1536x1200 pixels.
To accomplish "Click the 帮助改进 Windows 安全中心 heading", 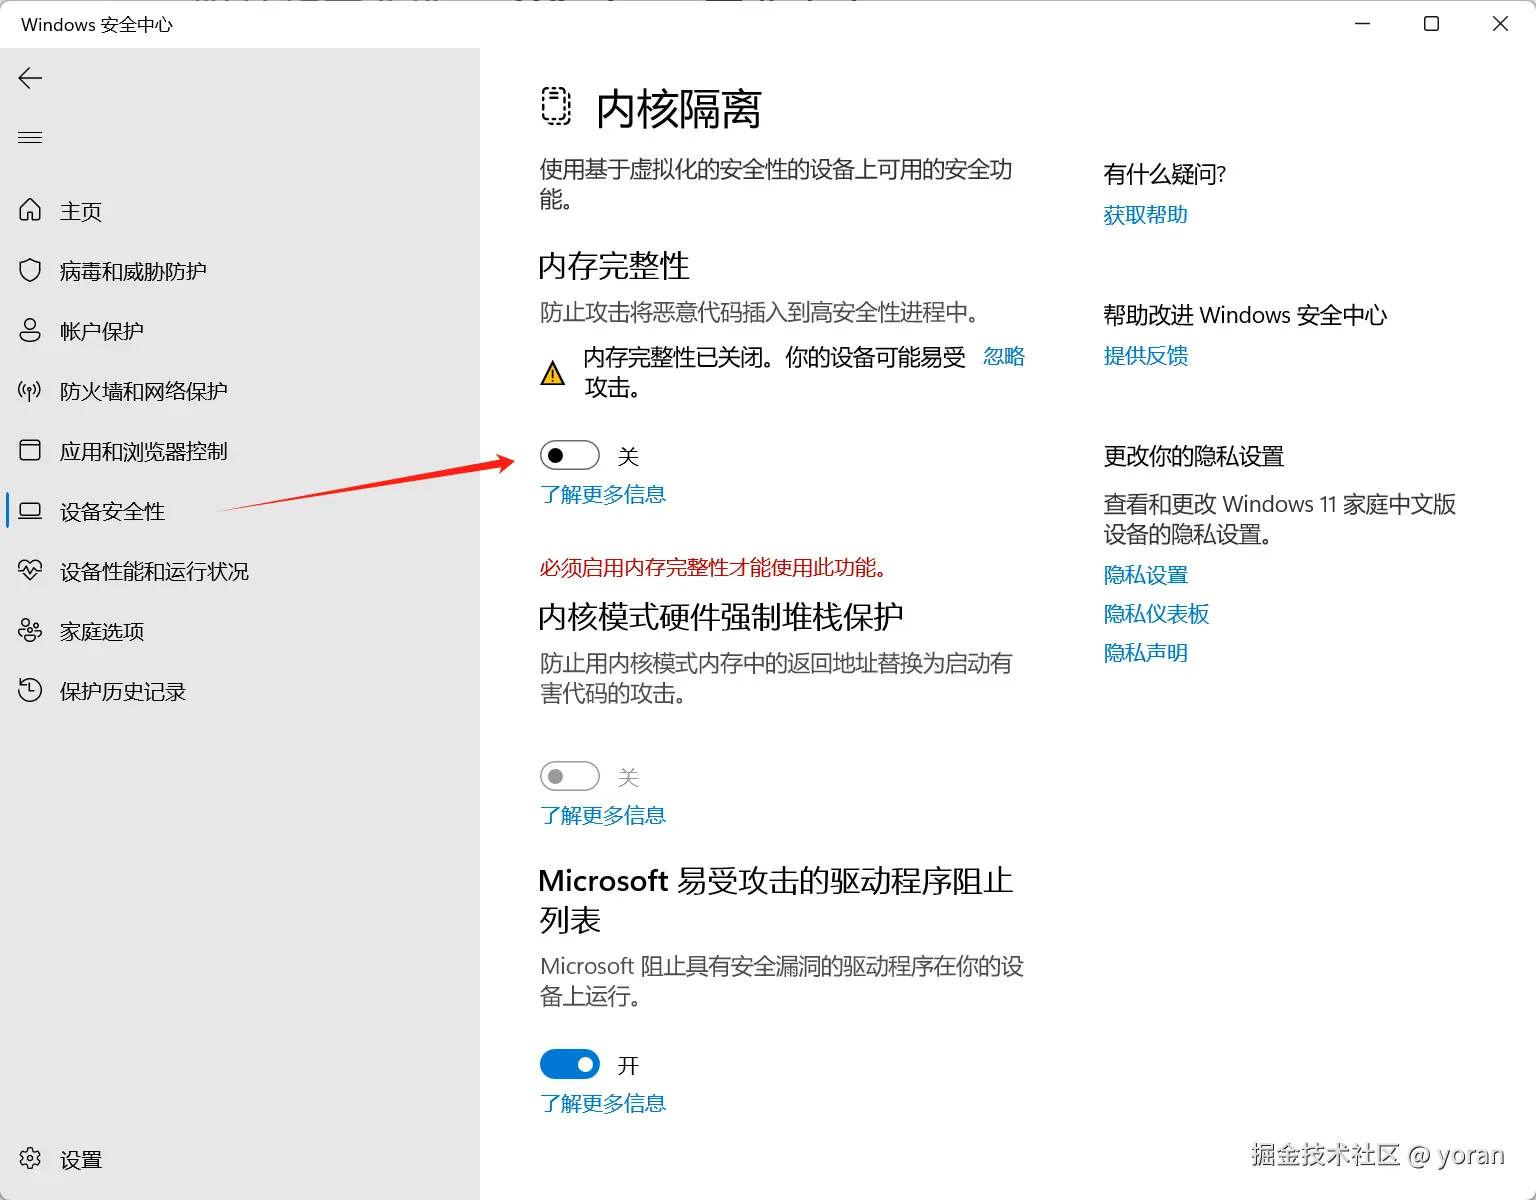I will click(1245, 315).
